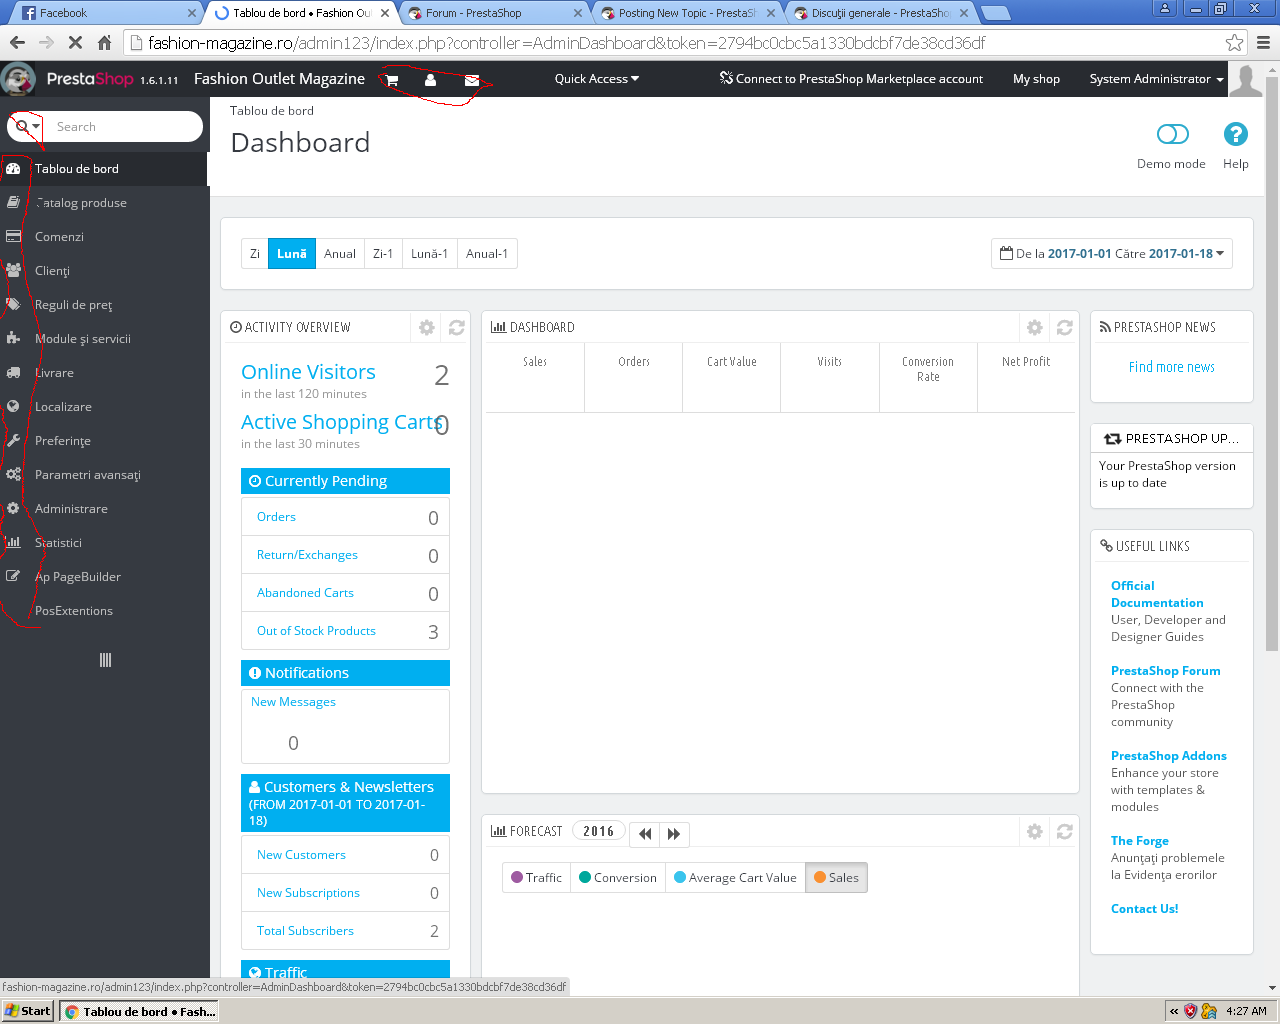Screen dimensions: 1280x1024
Task: Click the page vertical scrollbar
Action: [1272, 364]
